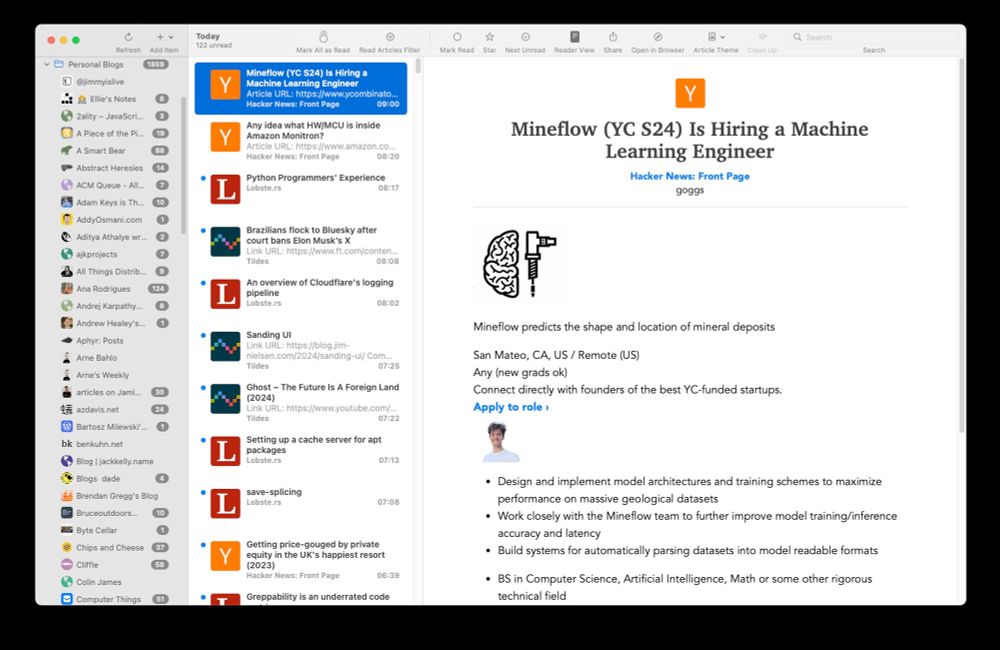The width and height of the screenshot is (1000, 650).
Task: Open the Cloudflare logging pipeline article
Action: pyautogui.click(x=301, y=297)
